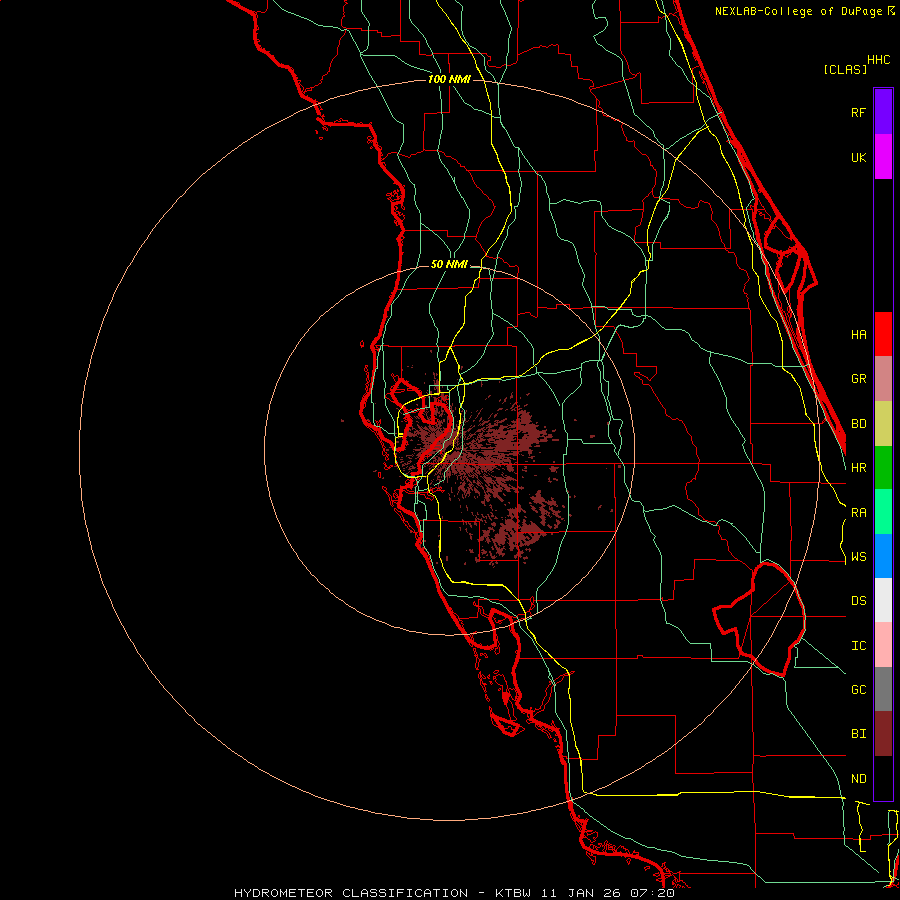
Task: Click the brown BI legend swatch
Action: pos(883,734)
